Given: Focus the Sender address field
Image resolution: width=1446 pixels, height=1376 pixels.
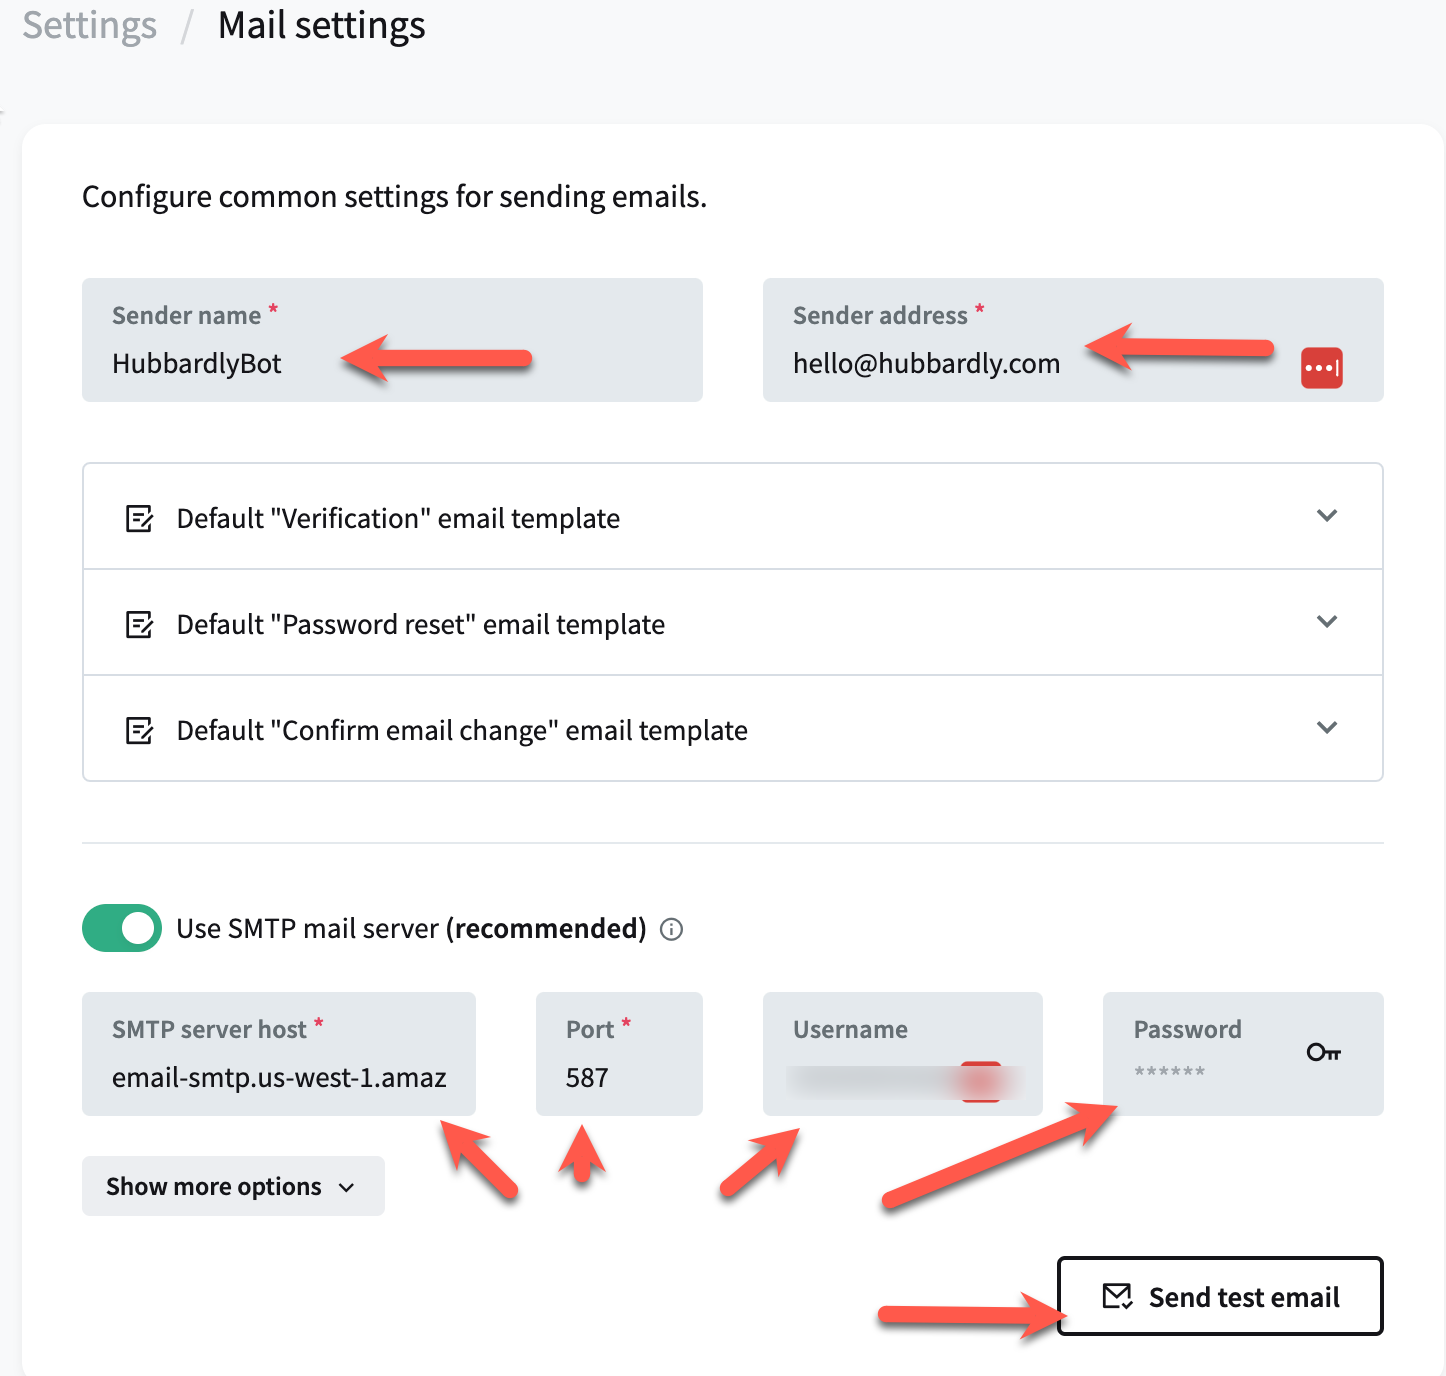Looking at the screenshot, I should (x=1030, y=362).
